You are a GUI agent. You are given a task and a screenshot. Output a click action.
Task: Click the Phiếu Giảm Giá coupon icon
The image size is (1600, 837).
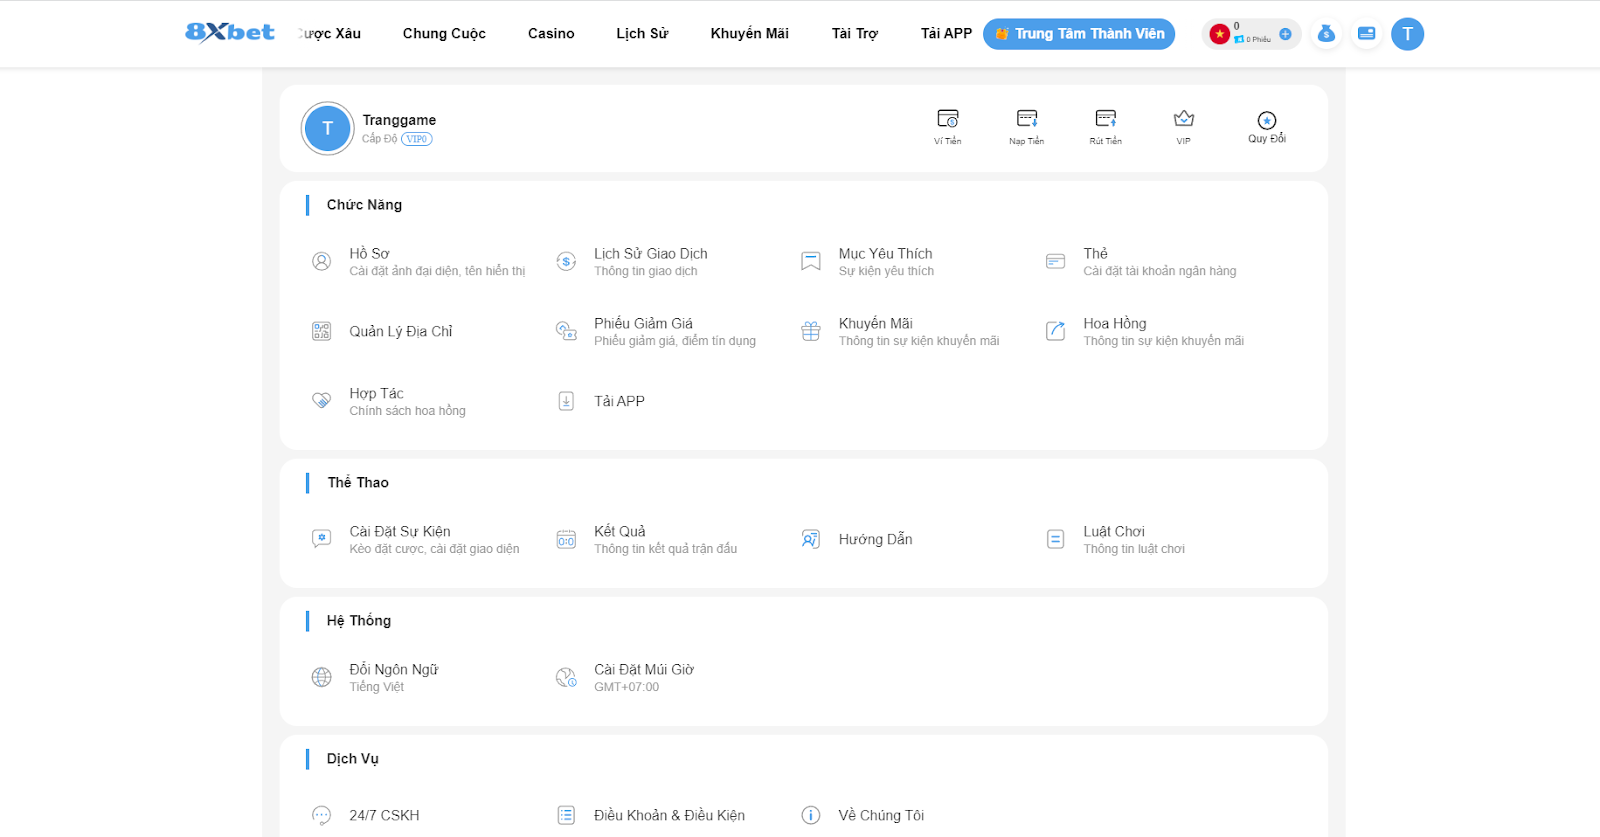pyautogui.click(x=566, y=331)
